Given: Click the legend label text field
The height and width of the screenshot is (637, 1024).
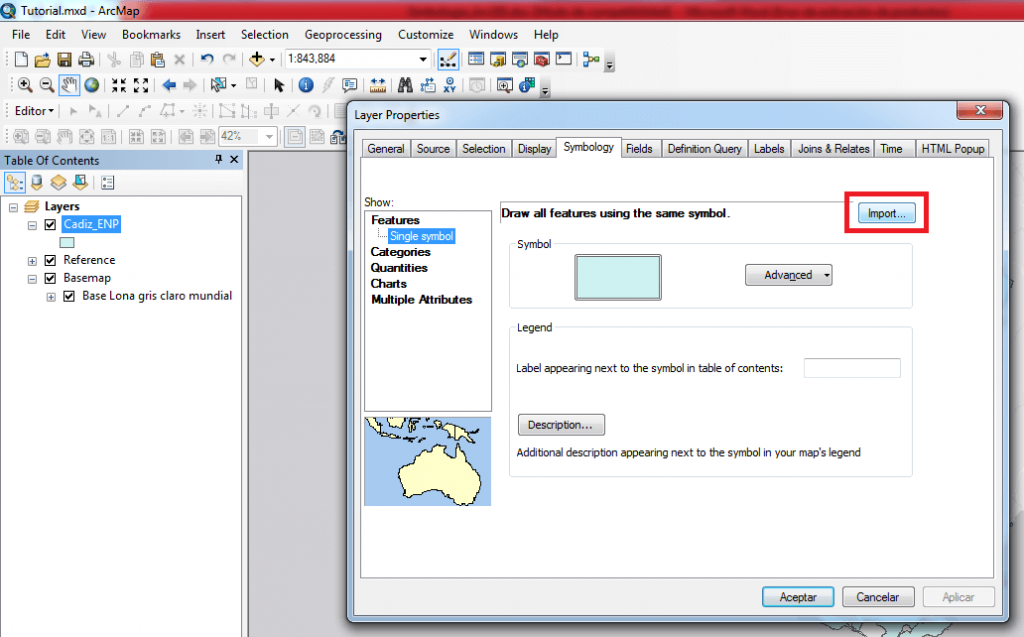Looking at the screenshot, I should coord(851,368).
